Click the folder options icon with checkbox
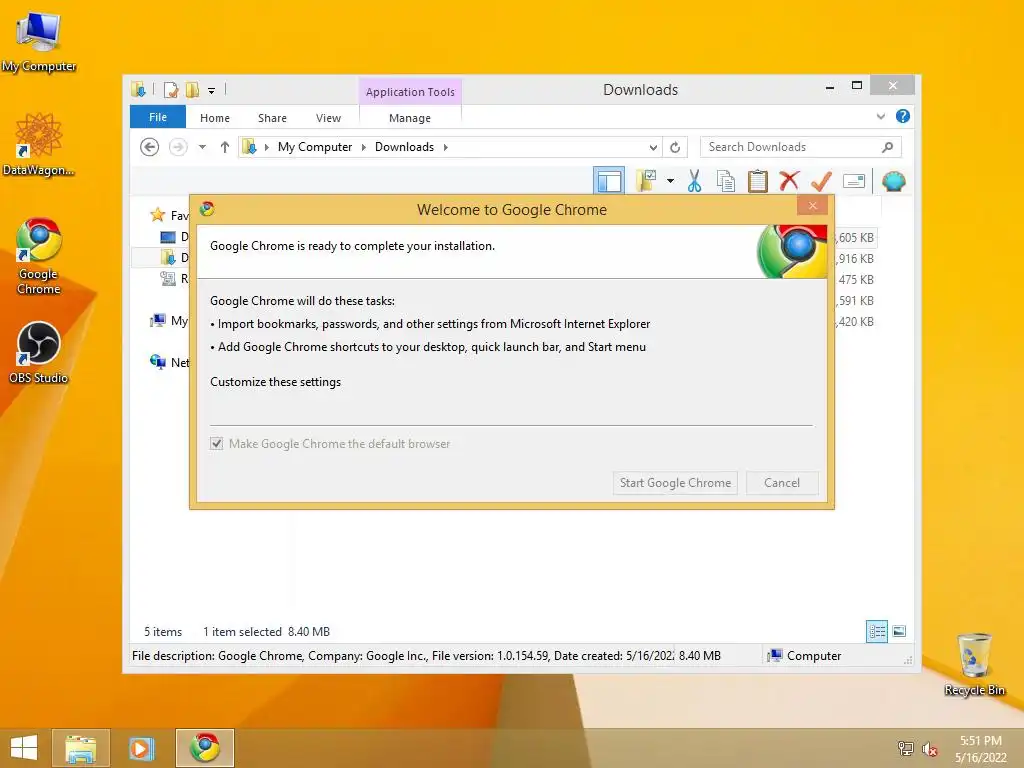Screen dimensions: 1024x768 [646, 181]
